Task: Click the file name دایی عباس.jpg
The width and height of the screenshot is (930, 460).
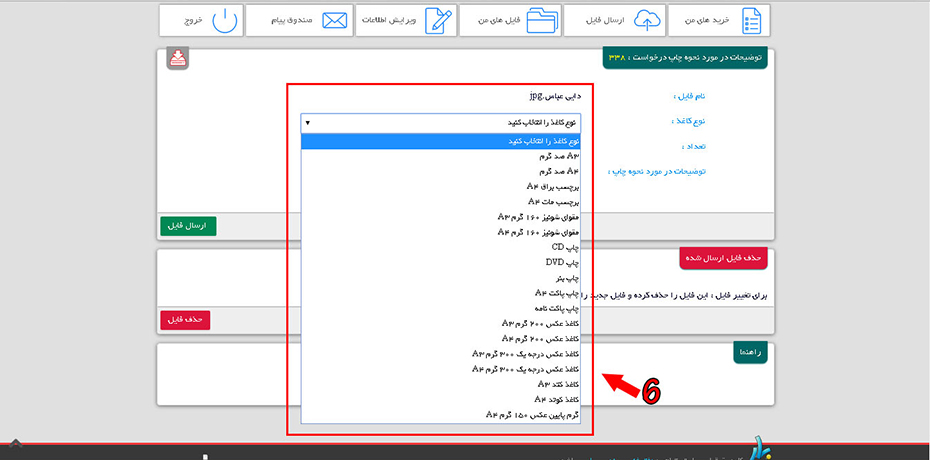Action: pyautogui.click(x=554, y=97)
